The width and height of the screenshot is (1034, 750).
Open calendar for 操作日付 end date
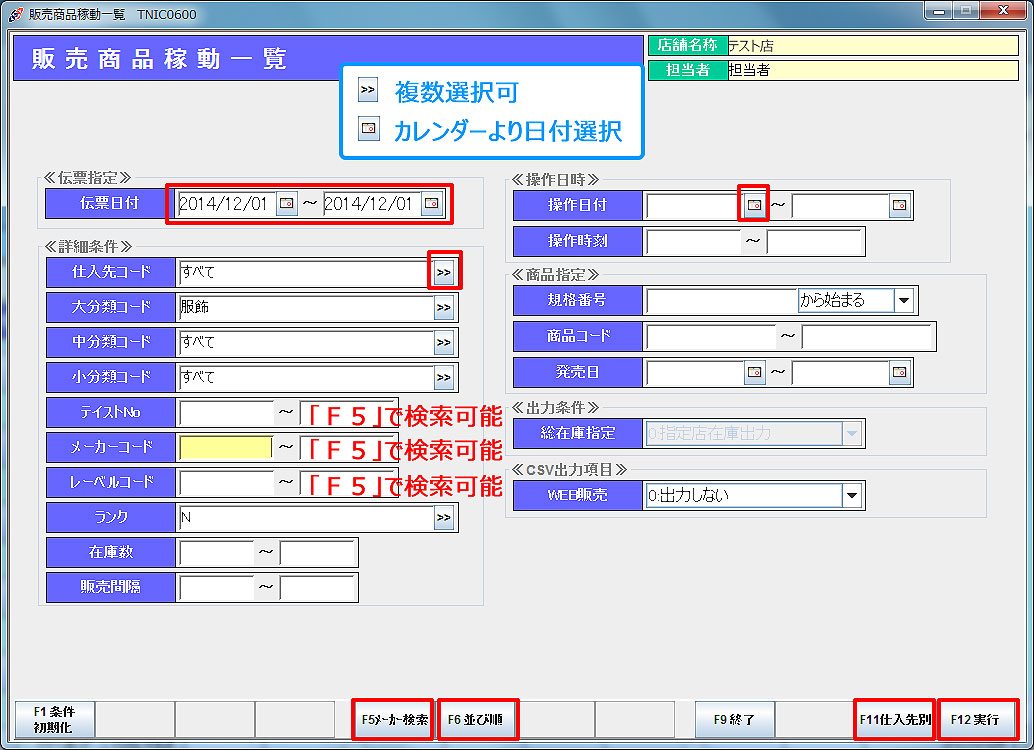coord(900,205)
